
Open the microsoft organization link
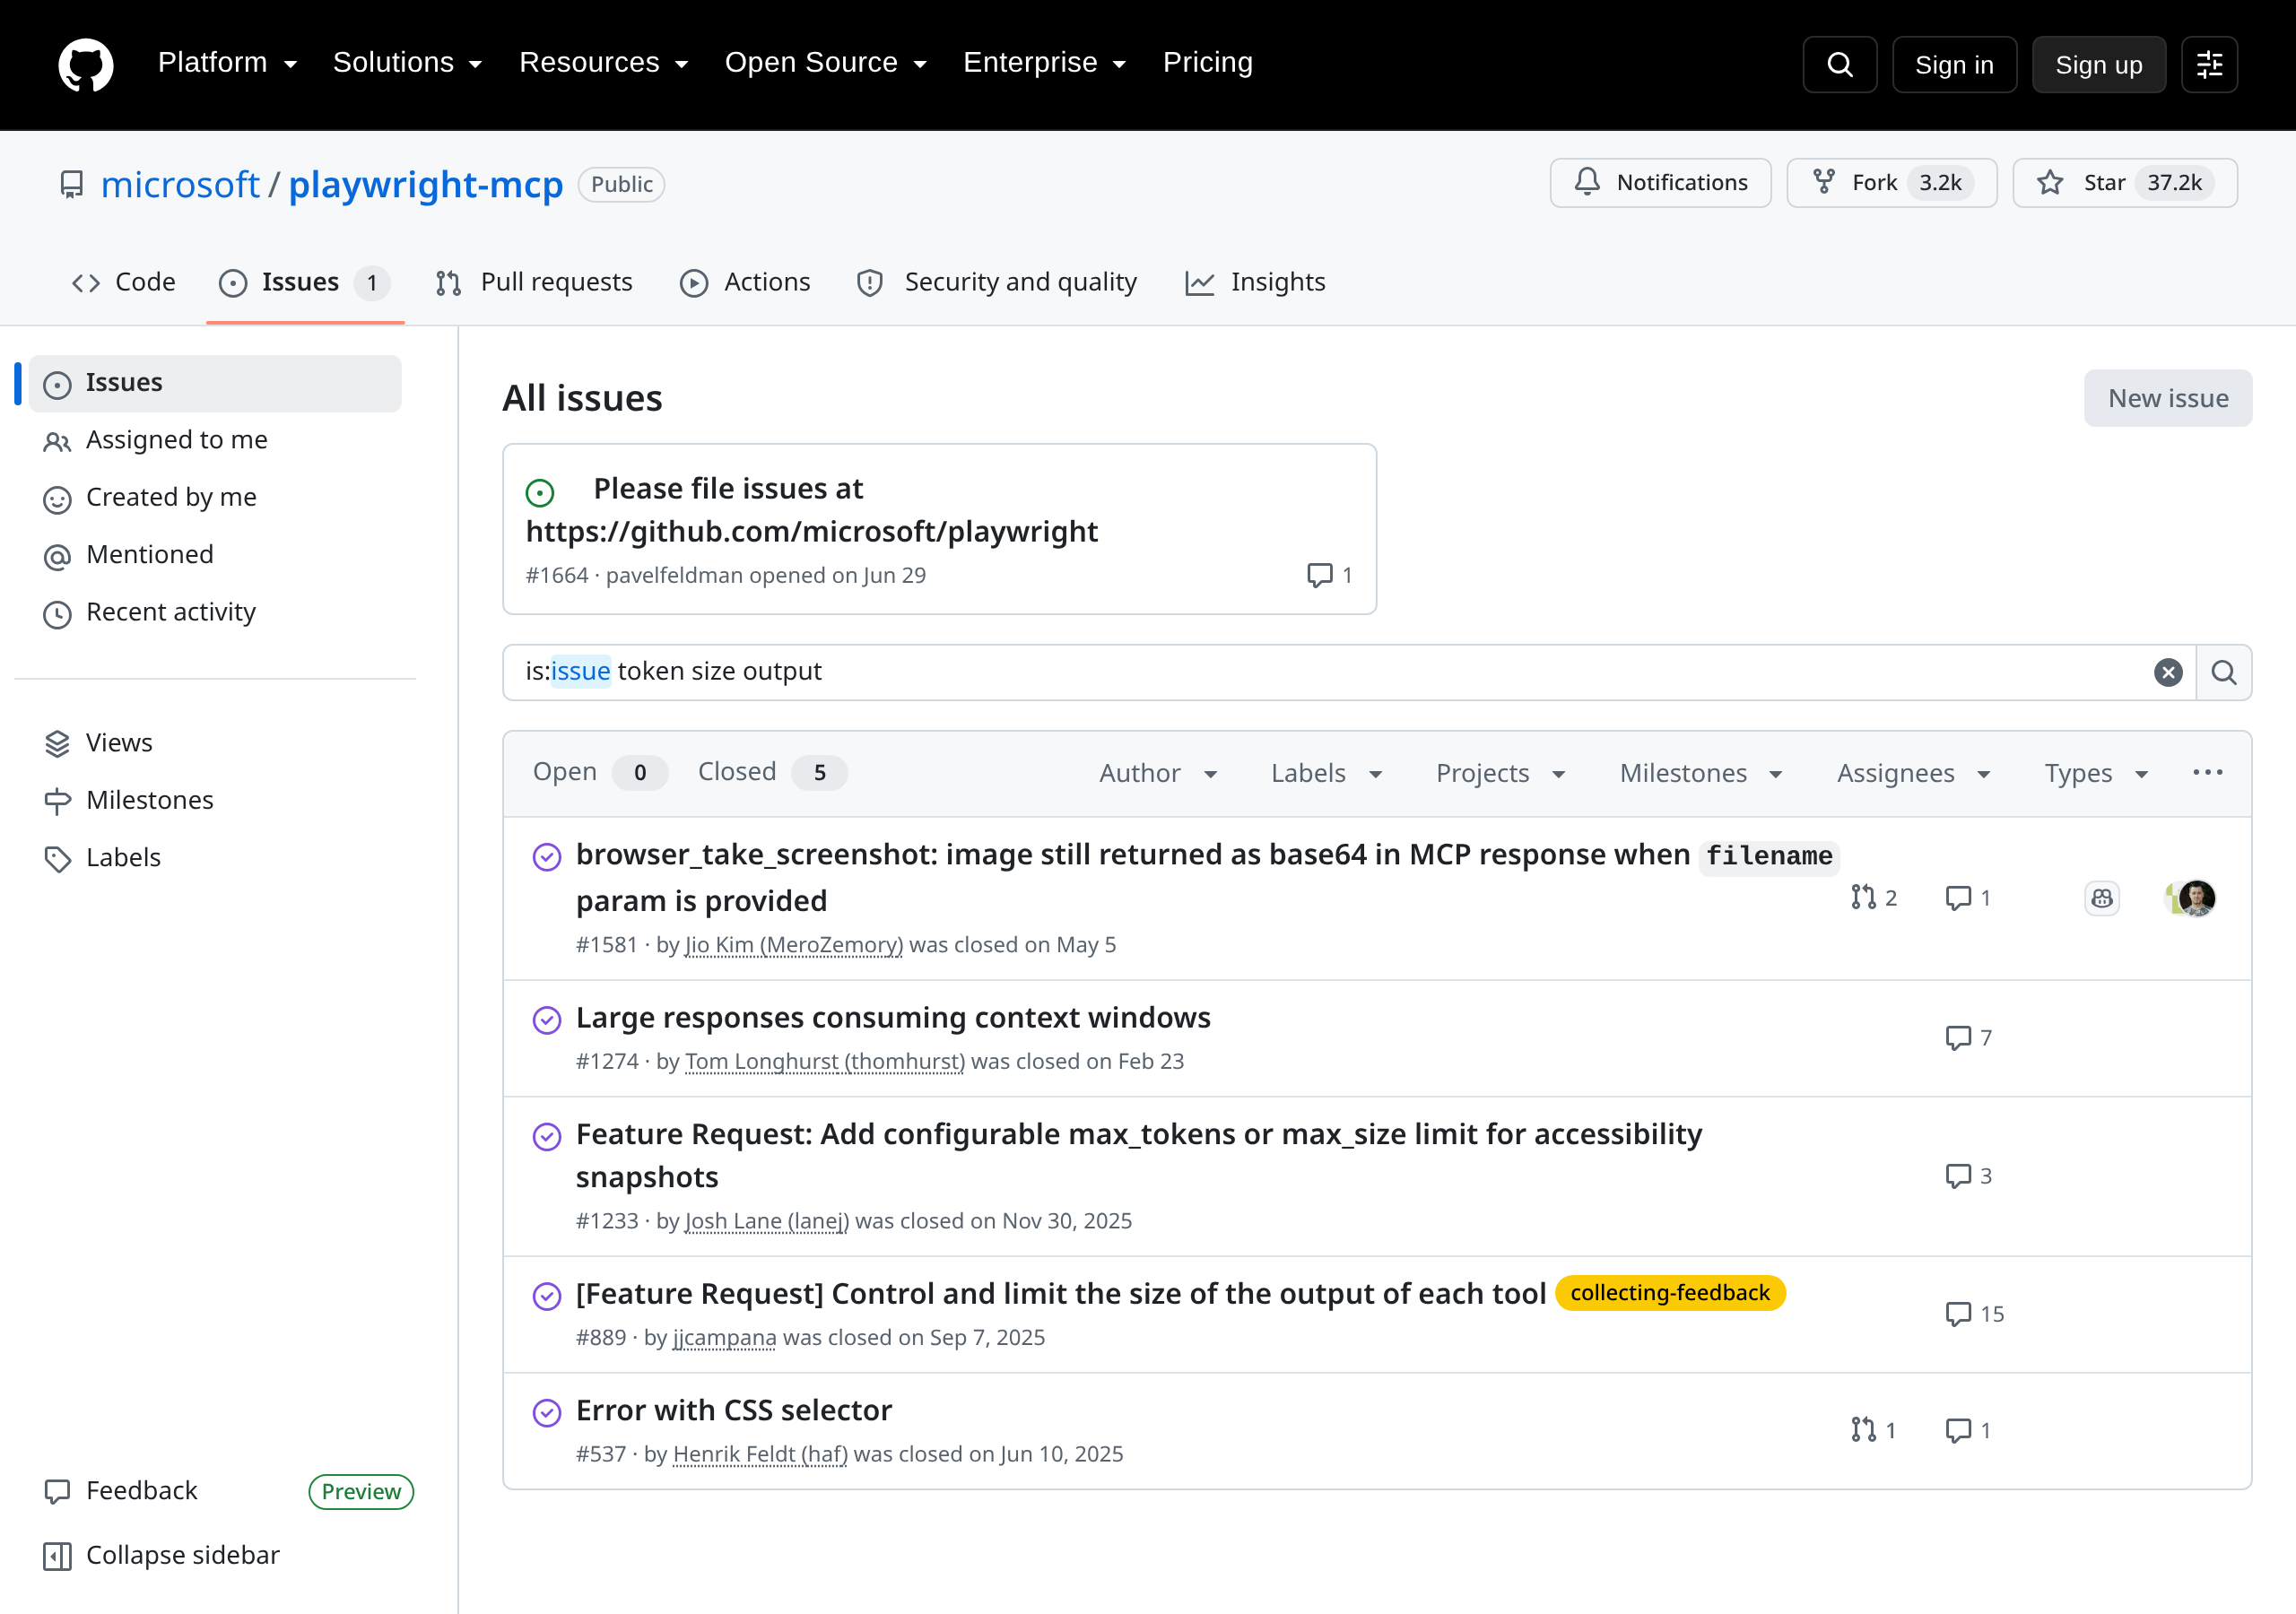(180, 185)
